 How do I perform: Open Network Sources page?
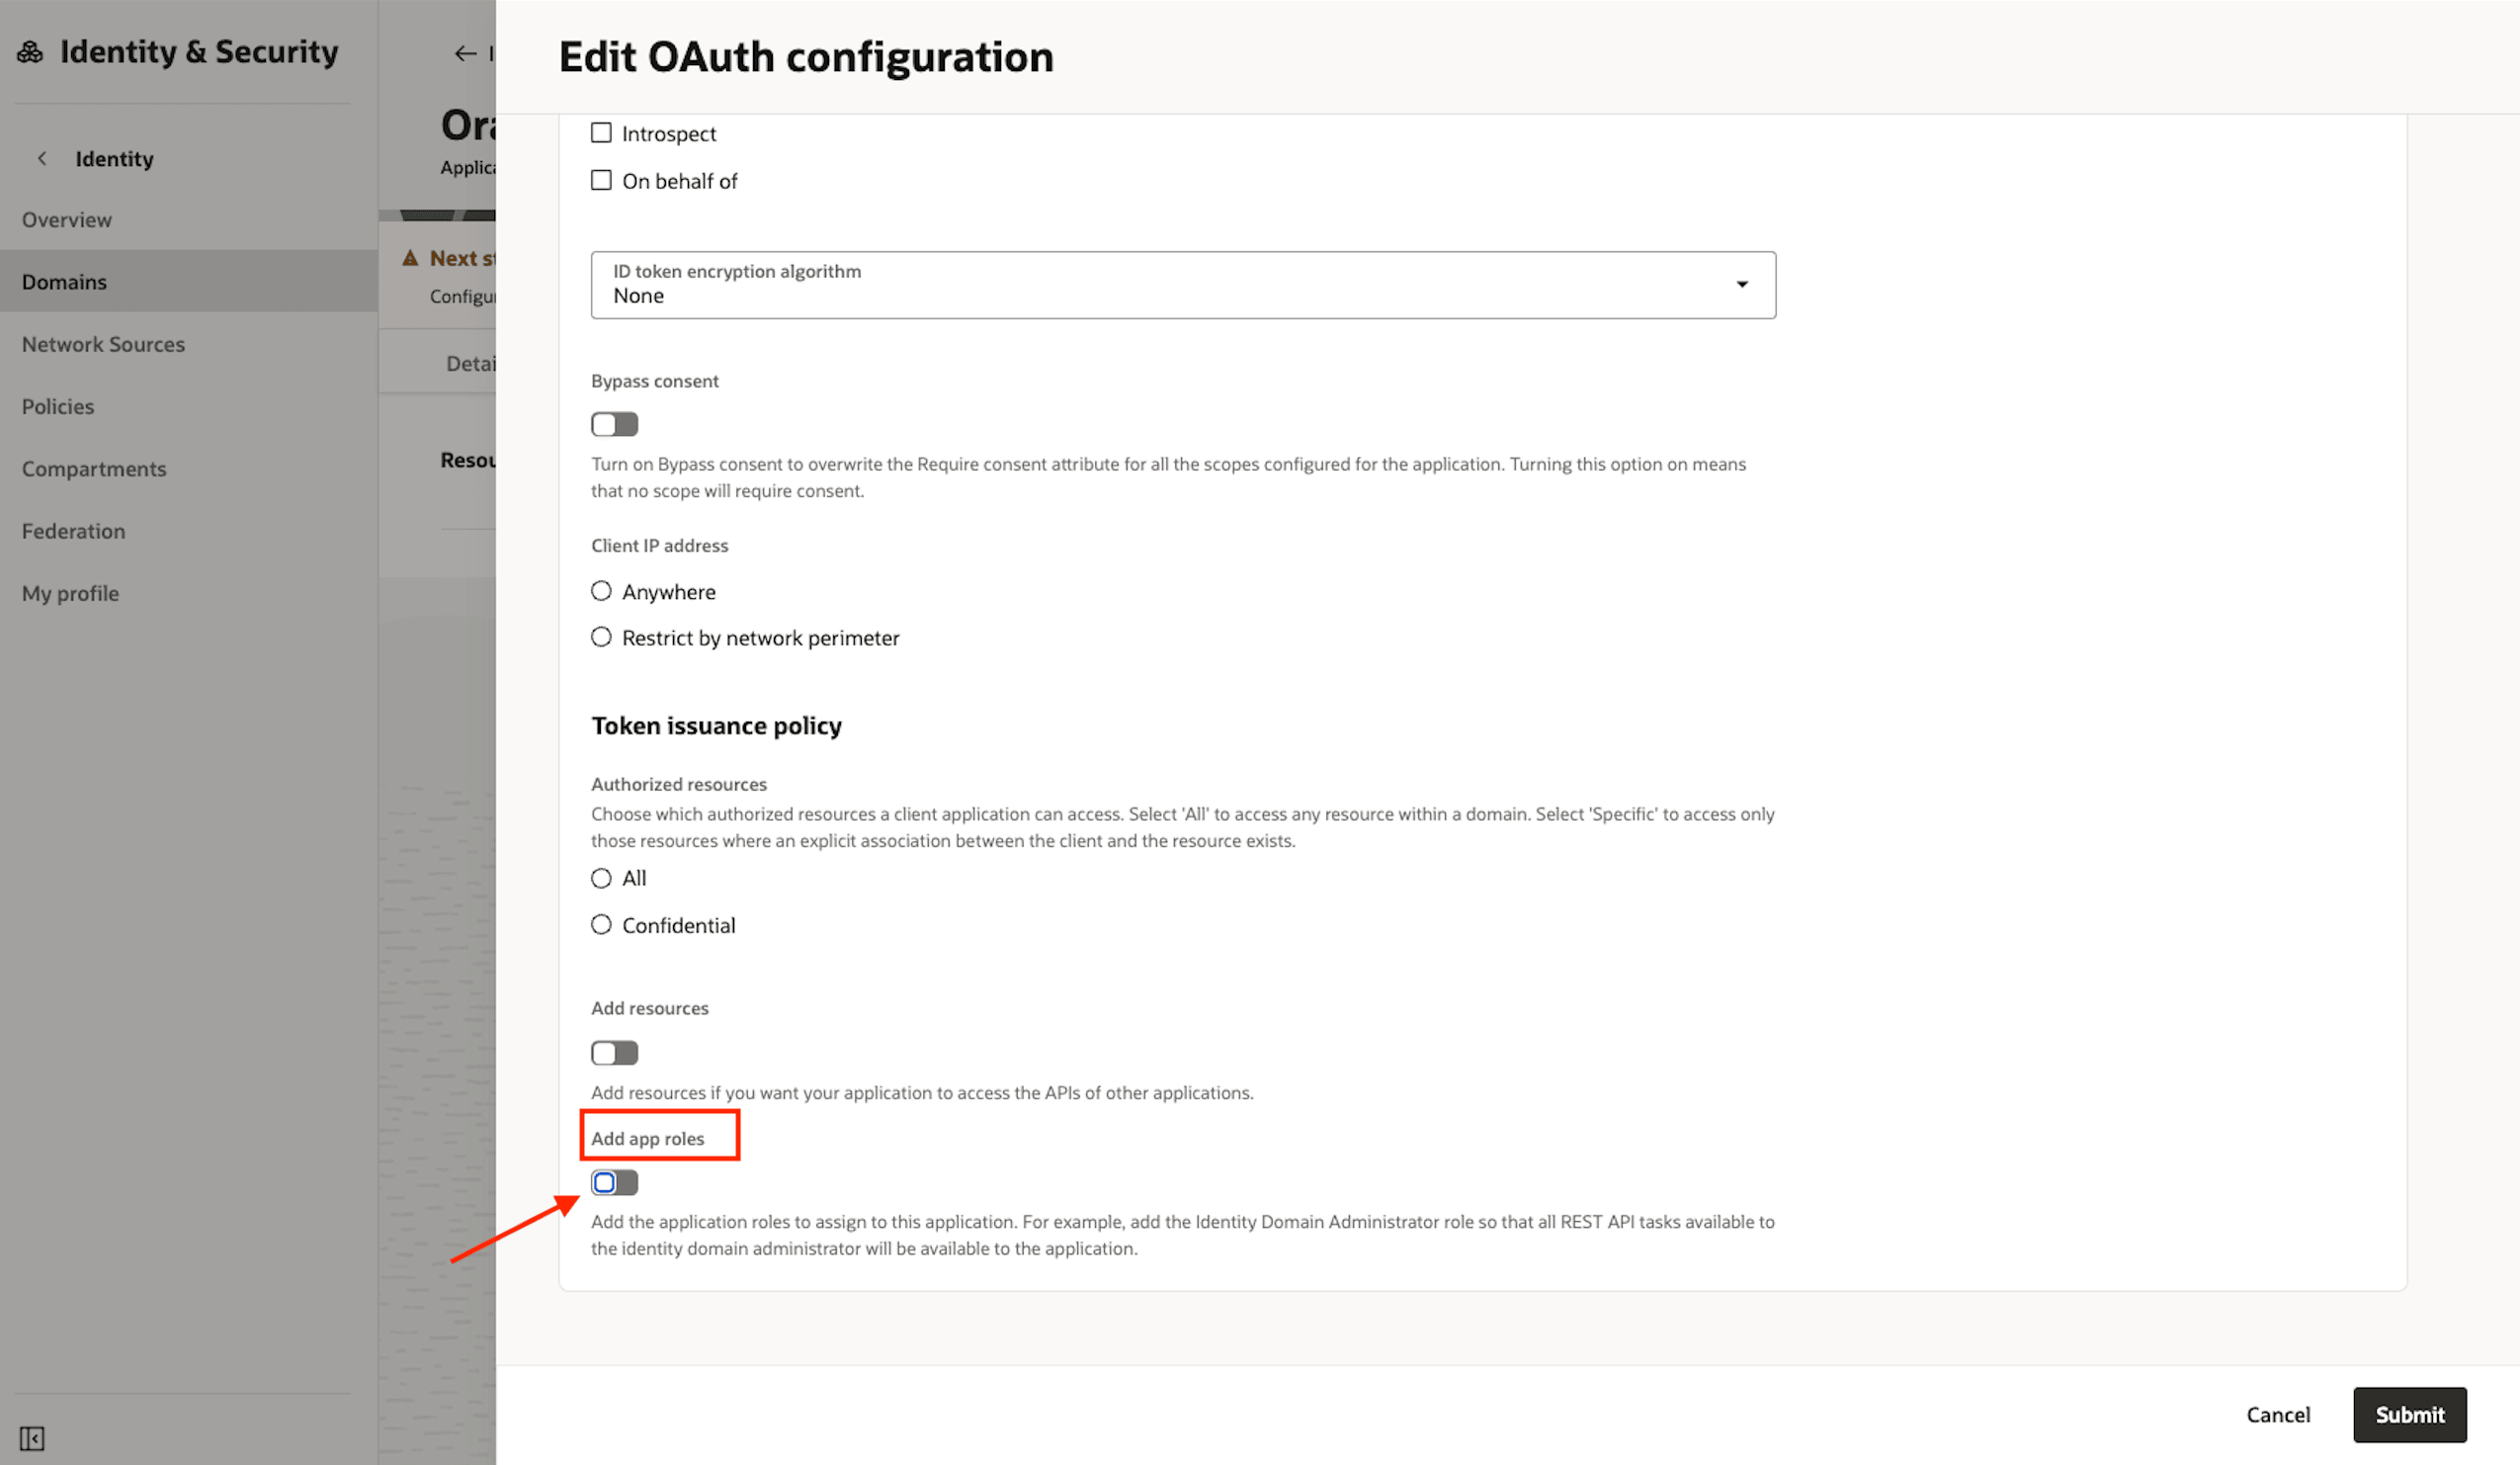(x=103, y=344)
